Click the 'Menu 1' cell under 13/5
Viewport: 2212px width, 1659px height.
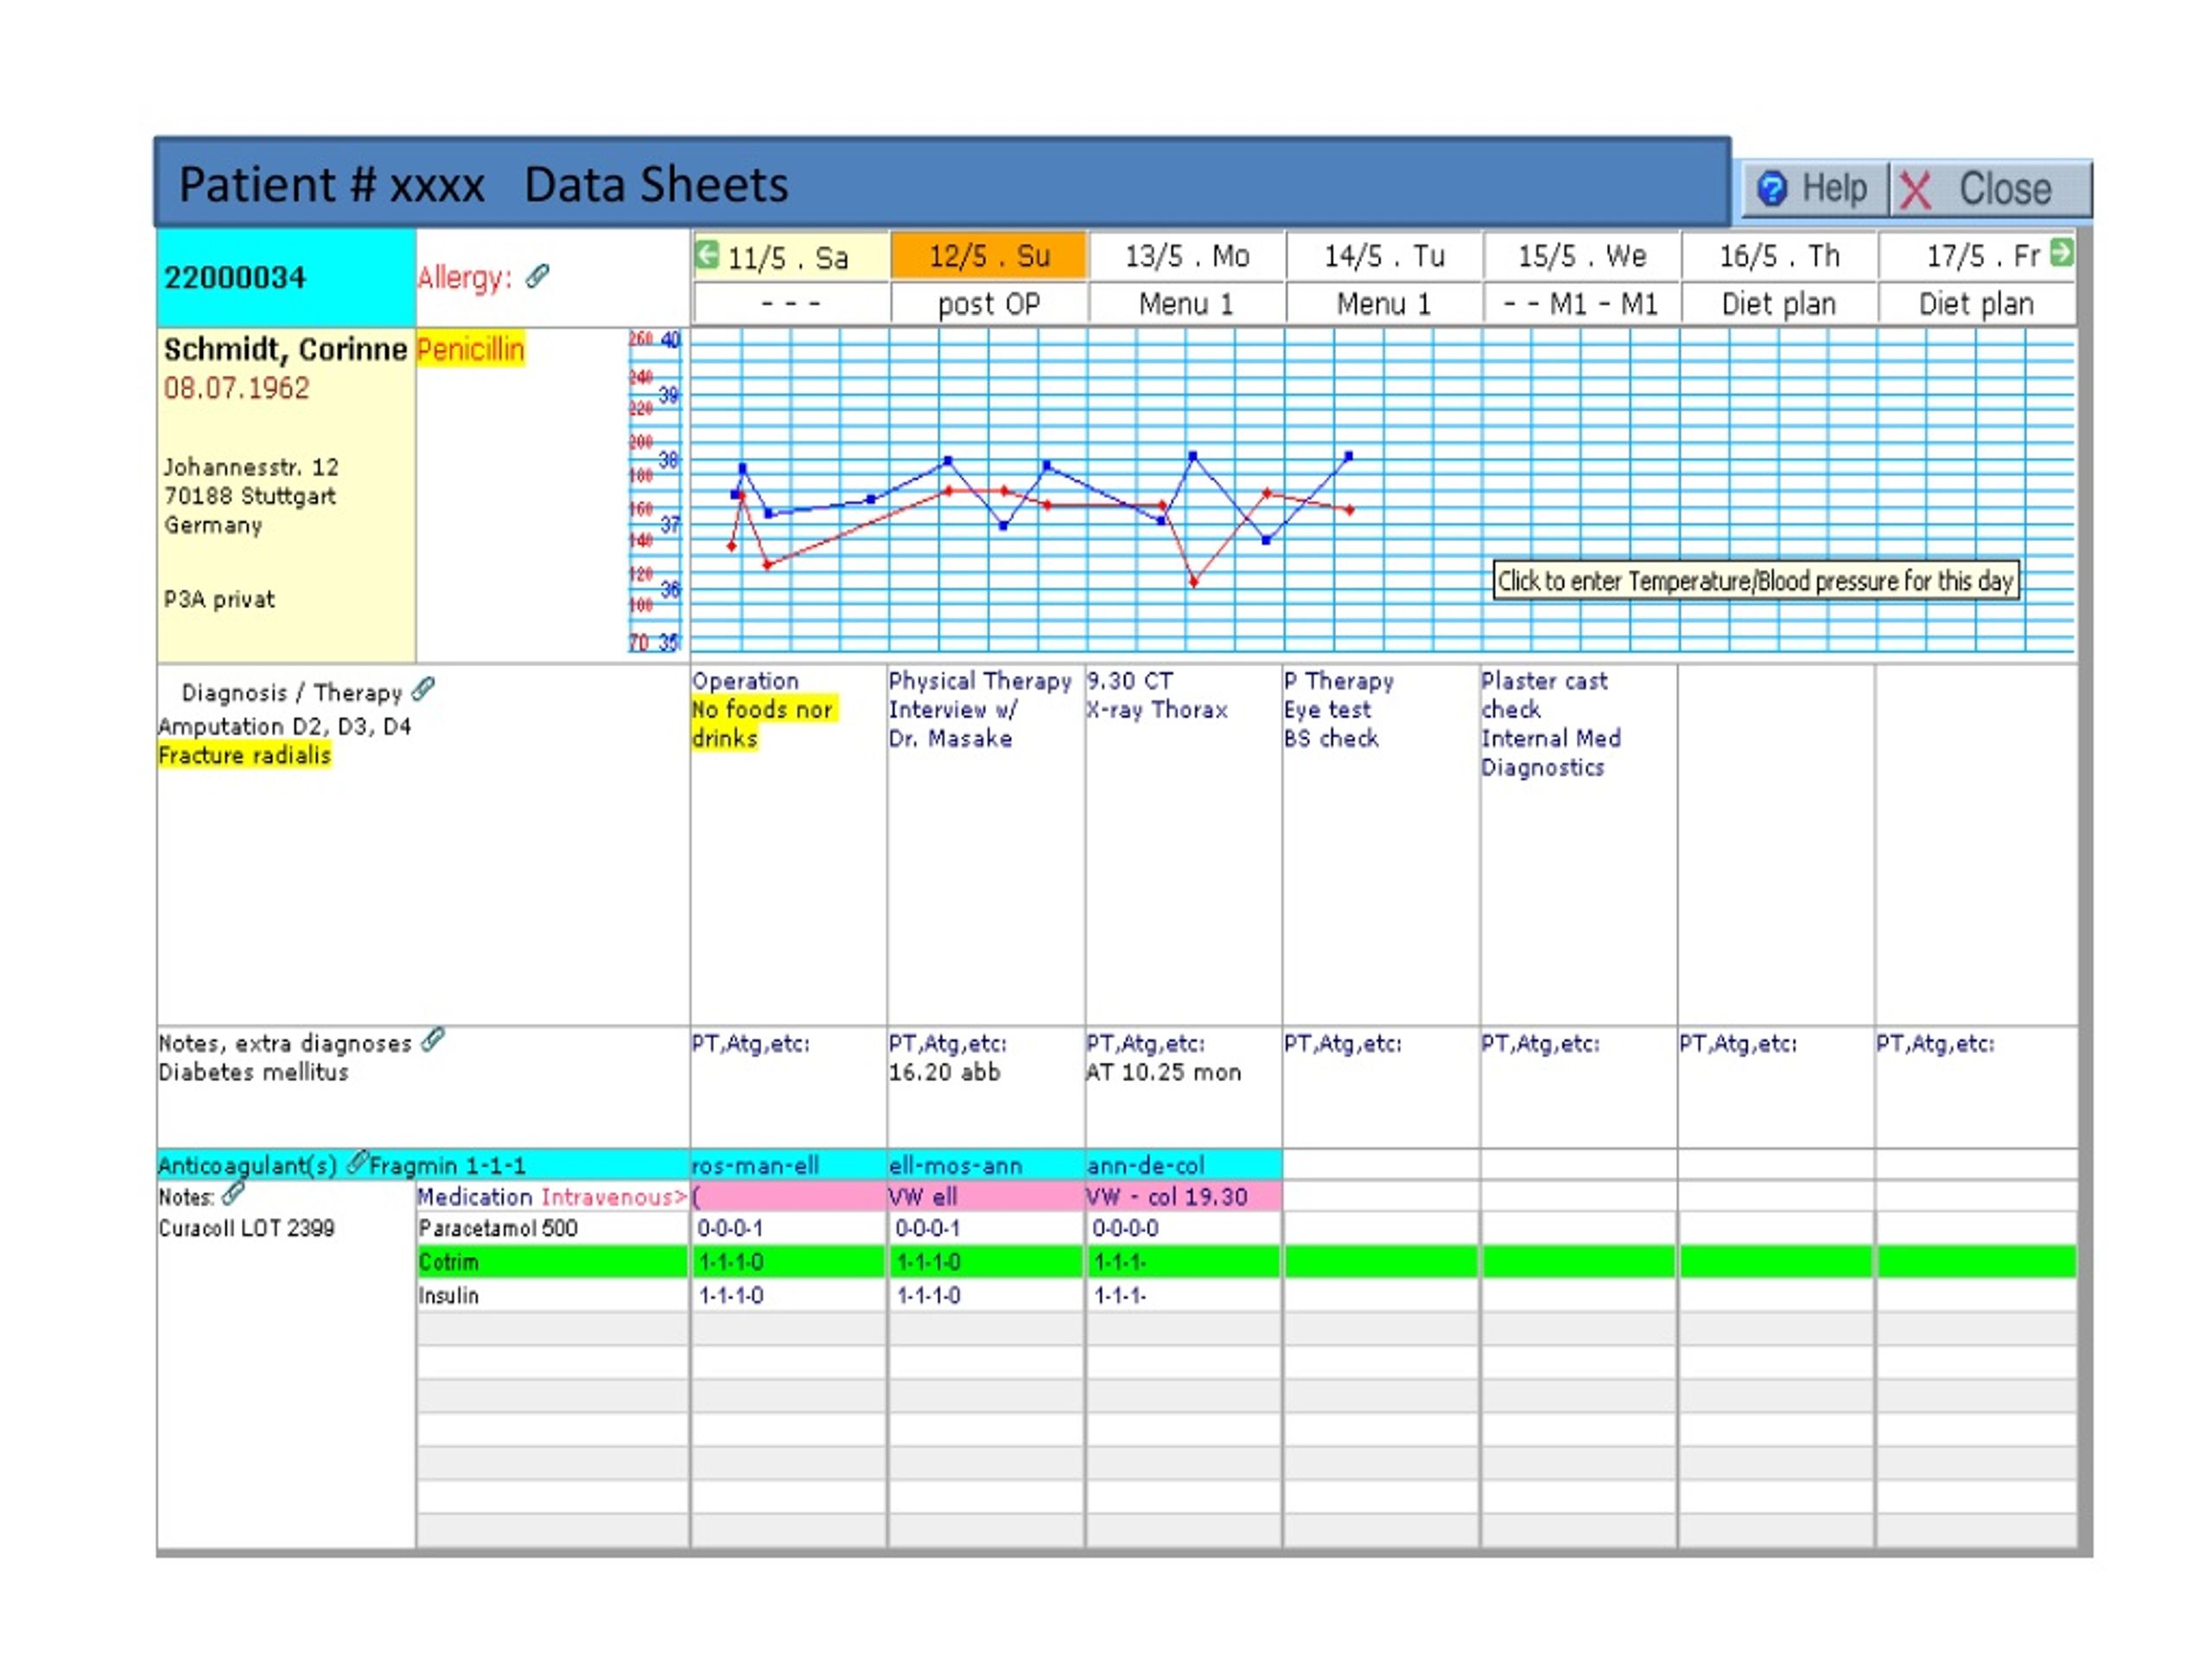[1186, 303]
